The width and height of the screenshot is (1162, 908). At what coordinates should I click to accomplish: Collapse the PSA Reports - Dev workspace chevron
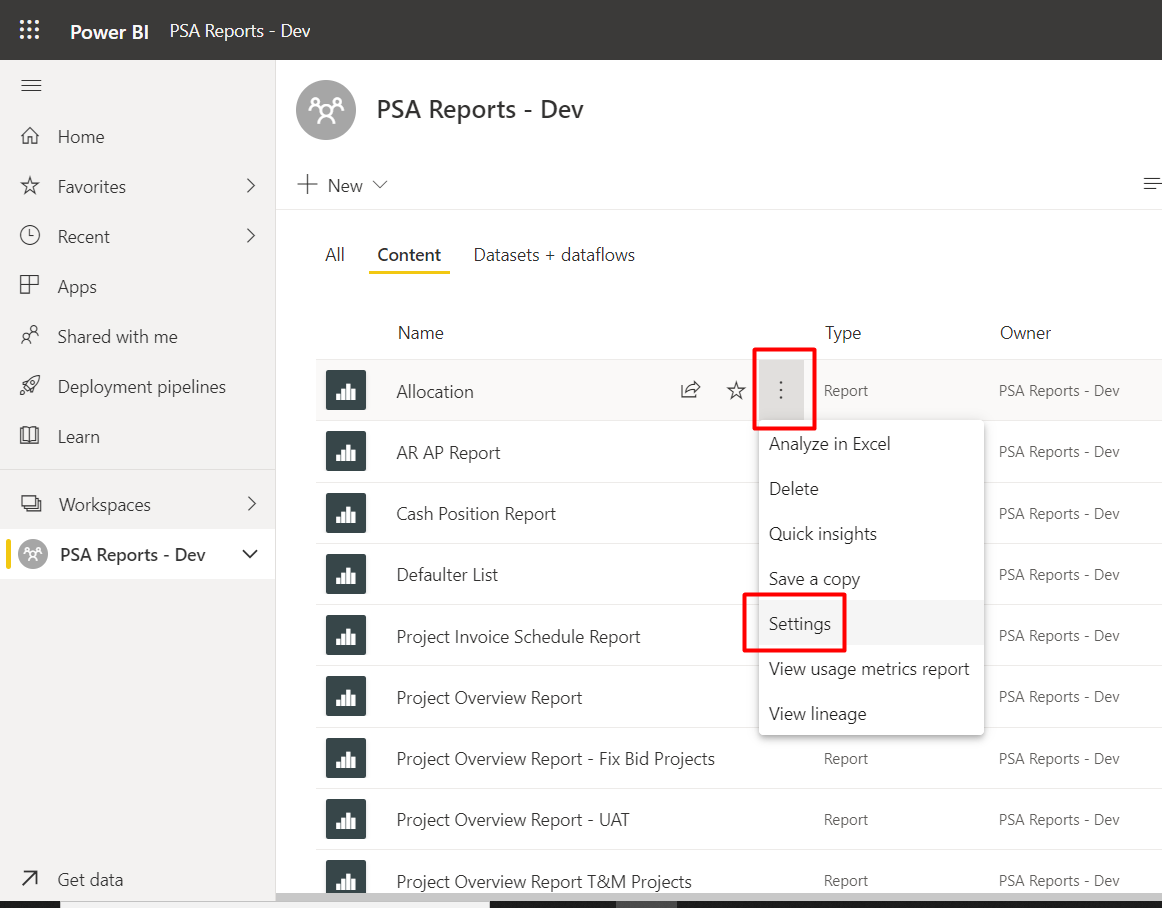point(250,555)
